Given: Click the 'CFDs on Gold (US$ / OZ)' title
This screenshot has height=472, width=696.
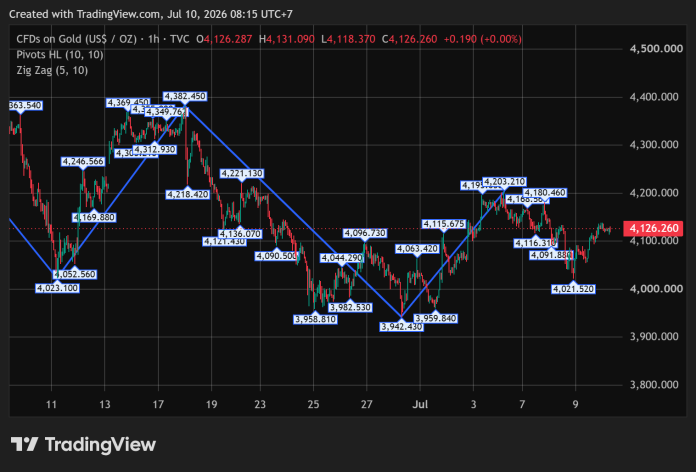Looking at the screenshot, I should tap(76, 39).
